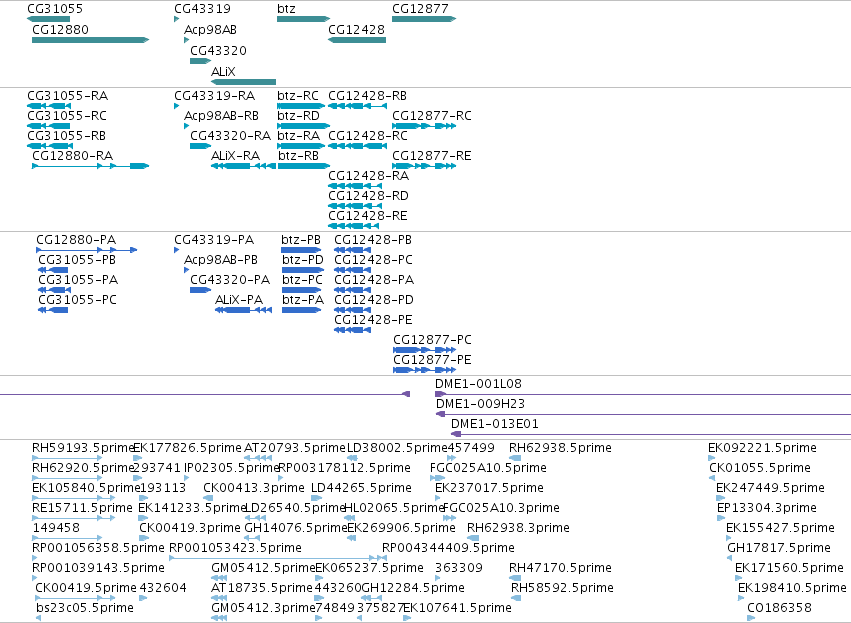
Task: Select transcript CG12428-RE
Action: click(x=368, y=216)
